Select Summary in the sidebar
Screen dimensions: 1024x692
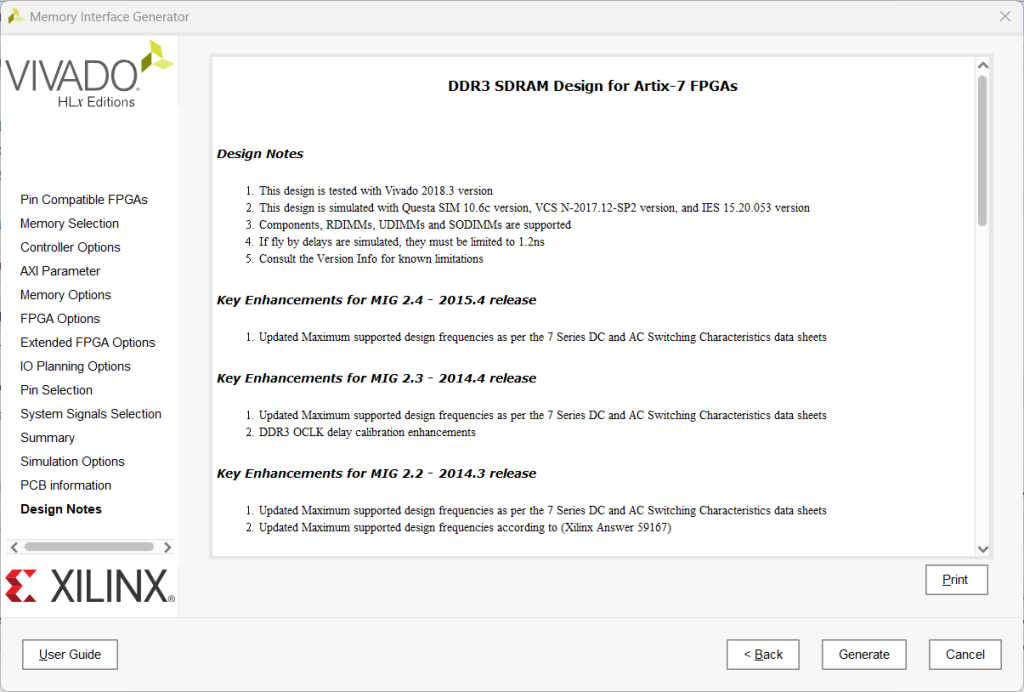pyautogui.click(x=47, y=438)
